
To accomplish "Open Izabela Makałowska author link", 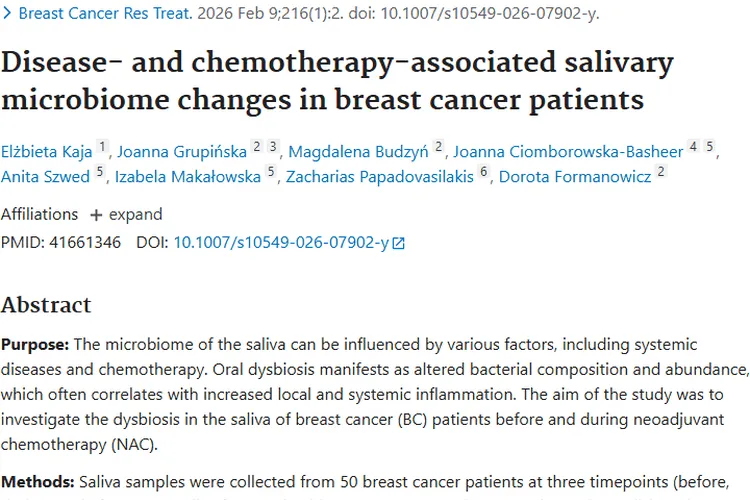I will [188, 178].
